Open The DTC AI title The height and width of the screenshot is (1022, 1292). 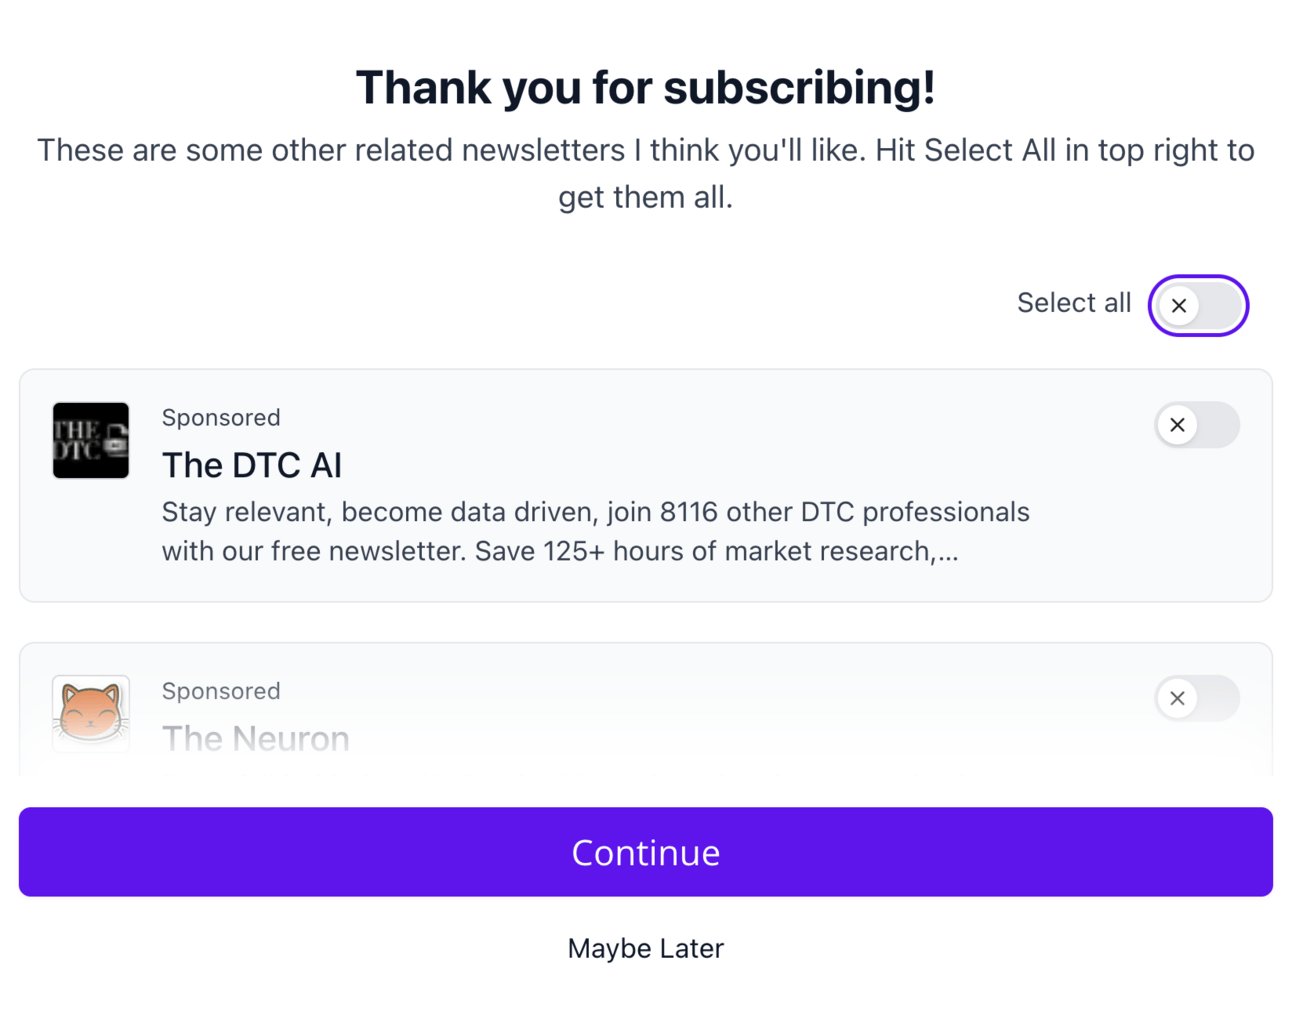tap(252, 465)
